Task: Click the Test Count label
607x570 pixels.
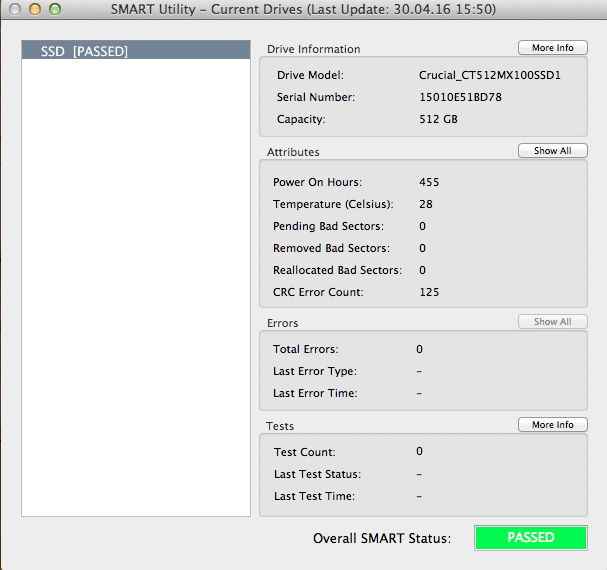Action: (x=305, y=452)
